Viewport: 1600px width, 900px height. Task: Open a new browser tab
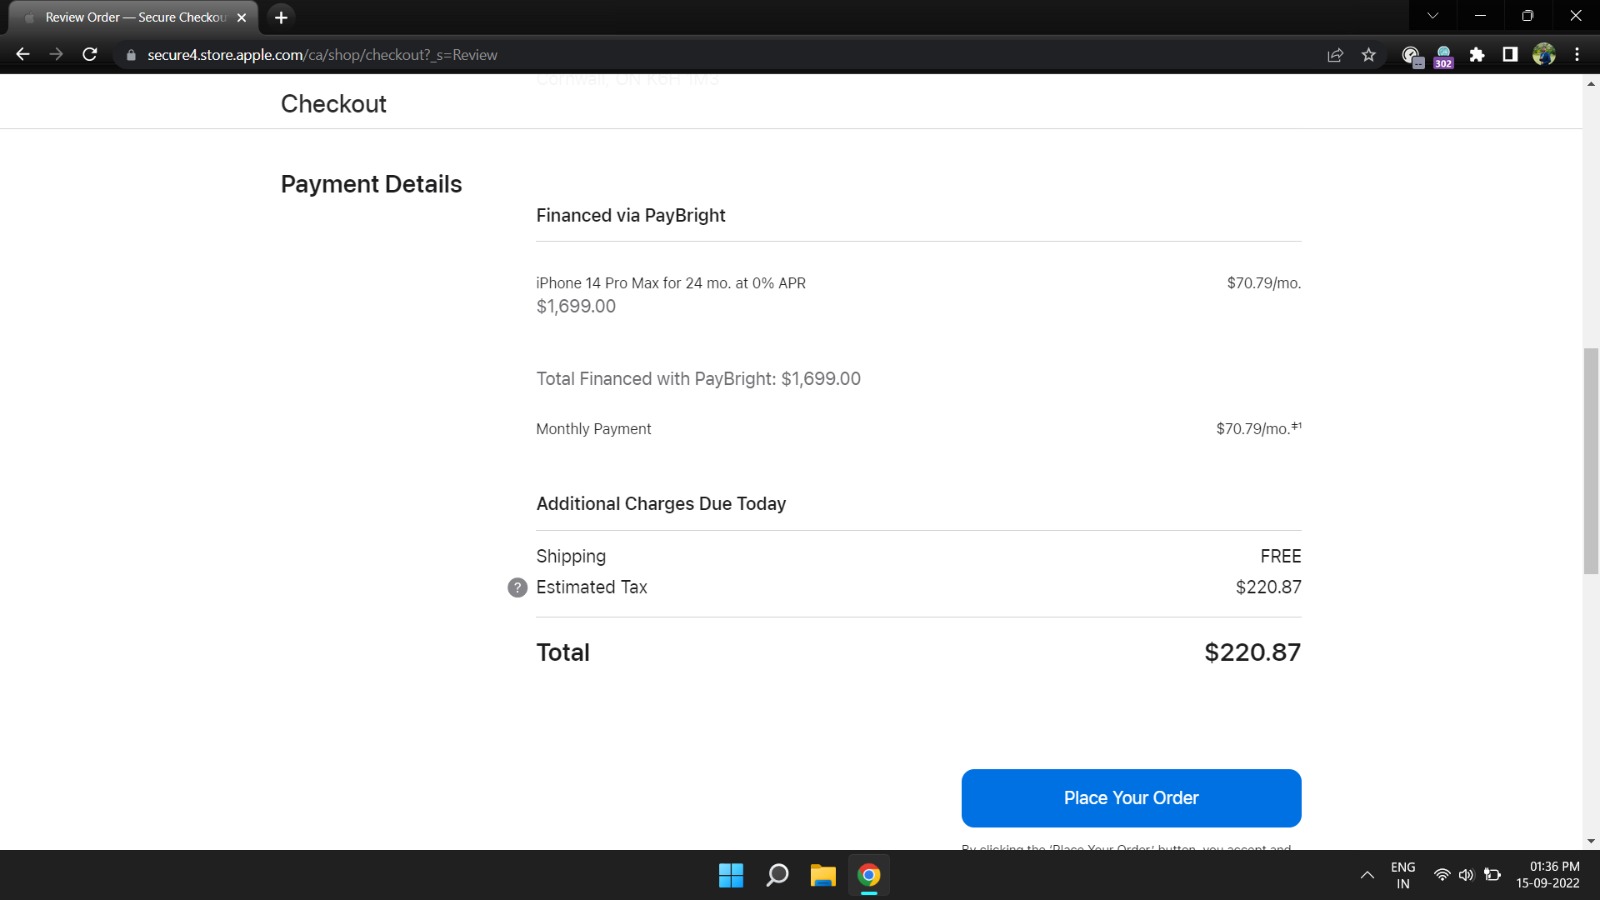click(281, 17)
